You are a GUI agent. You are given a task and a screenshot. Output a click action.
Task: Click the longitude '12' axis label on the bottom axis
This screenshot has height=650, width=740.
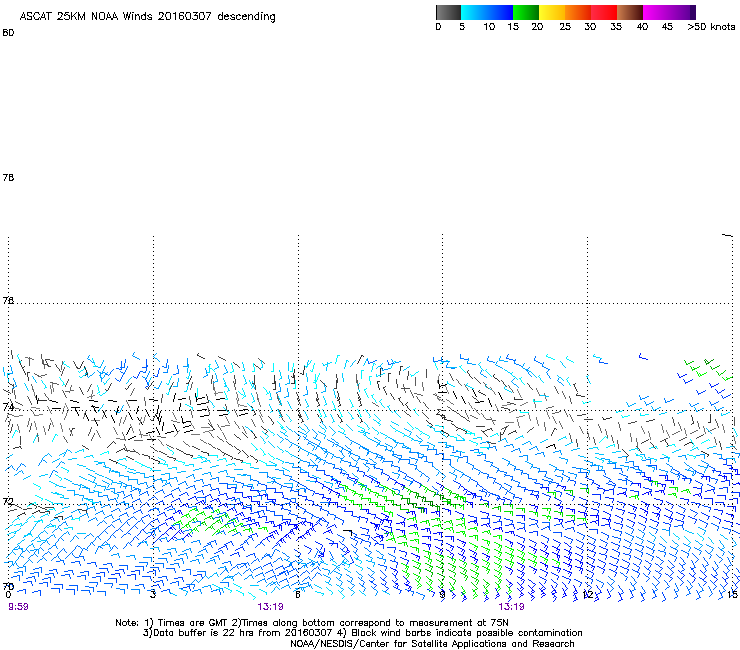tap(589, 595)
